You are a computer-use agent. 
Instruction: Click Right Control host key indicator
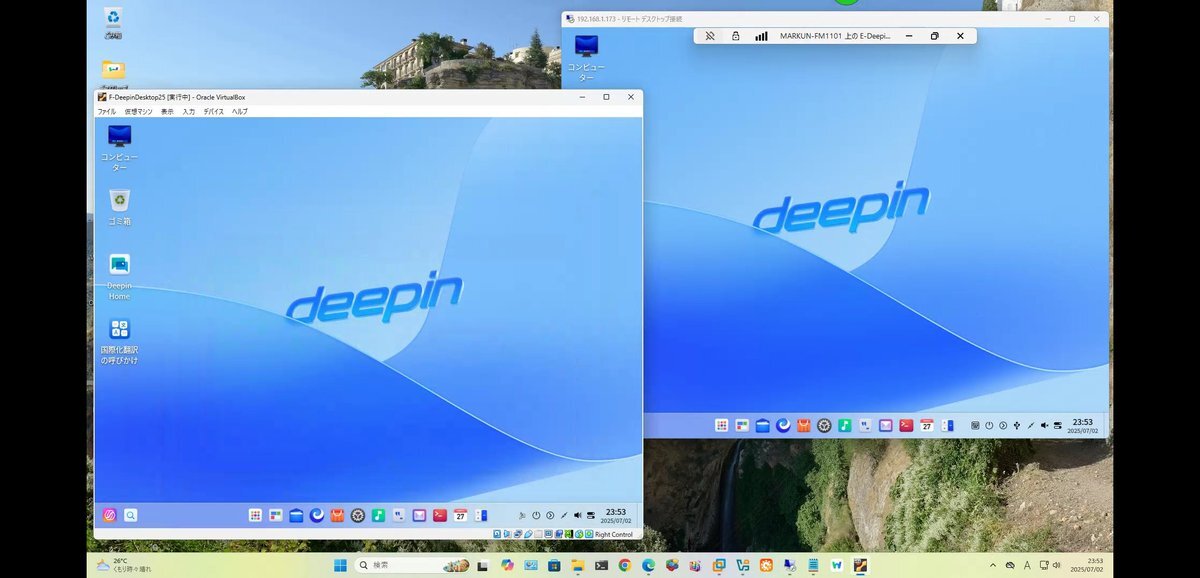click(x=614, y=534)
